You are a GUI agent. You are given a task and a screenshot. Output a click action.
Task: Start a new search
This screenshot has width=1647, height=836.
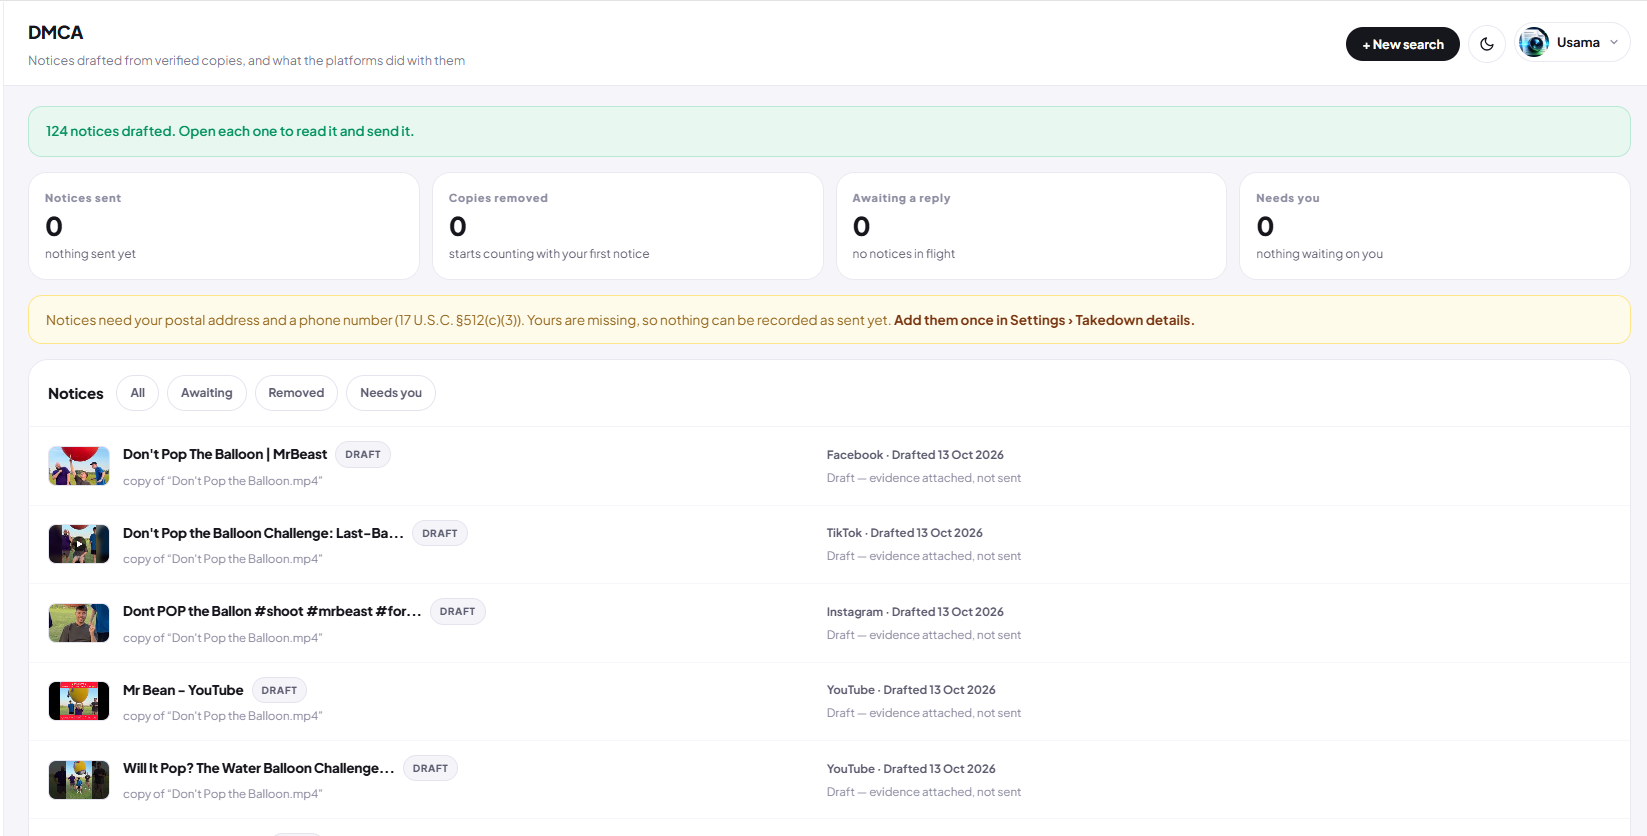pyautogui.click(x=1402, y=44)
